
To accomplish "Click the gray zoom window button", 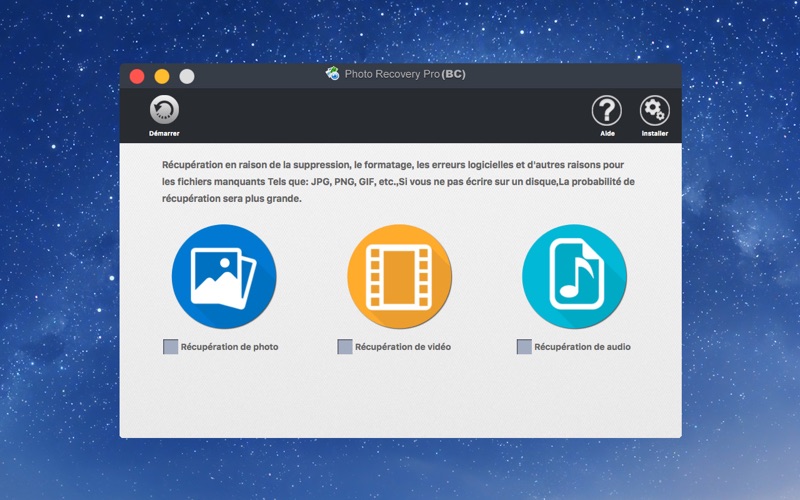I will pos(187,77).
